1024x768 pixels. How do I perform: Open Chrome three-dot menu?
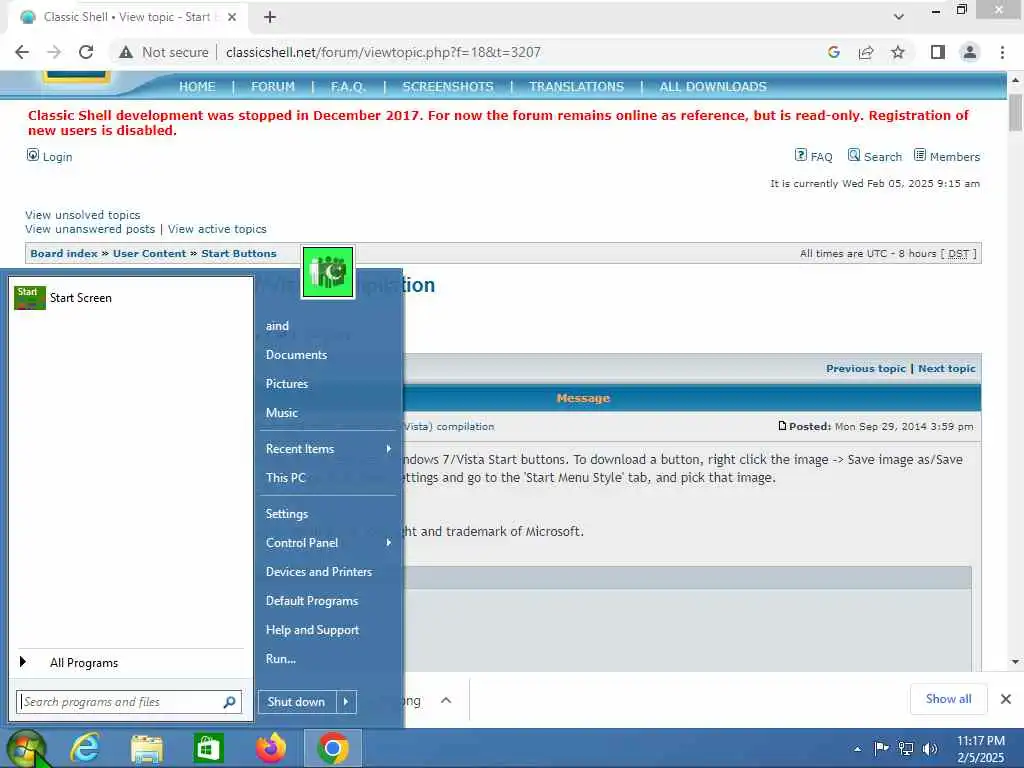tap(1002, 52)
